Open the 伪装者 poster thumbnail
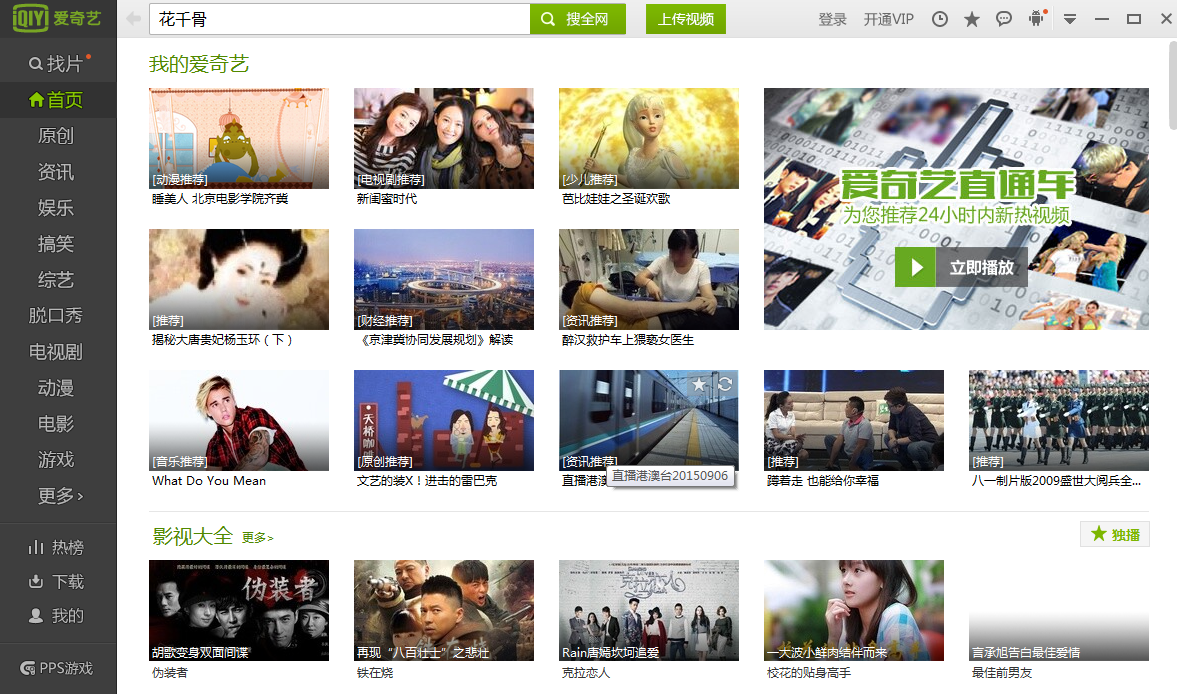 (239, 610)
